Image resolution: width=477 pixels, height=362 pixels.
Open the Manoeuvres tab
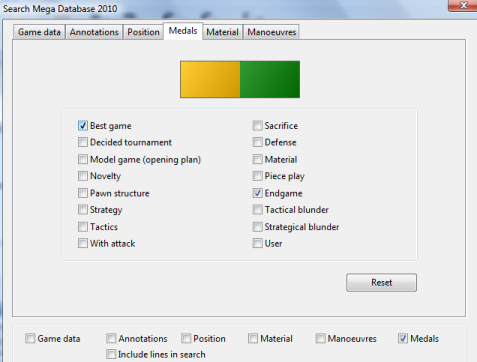[x=272, y=32]
